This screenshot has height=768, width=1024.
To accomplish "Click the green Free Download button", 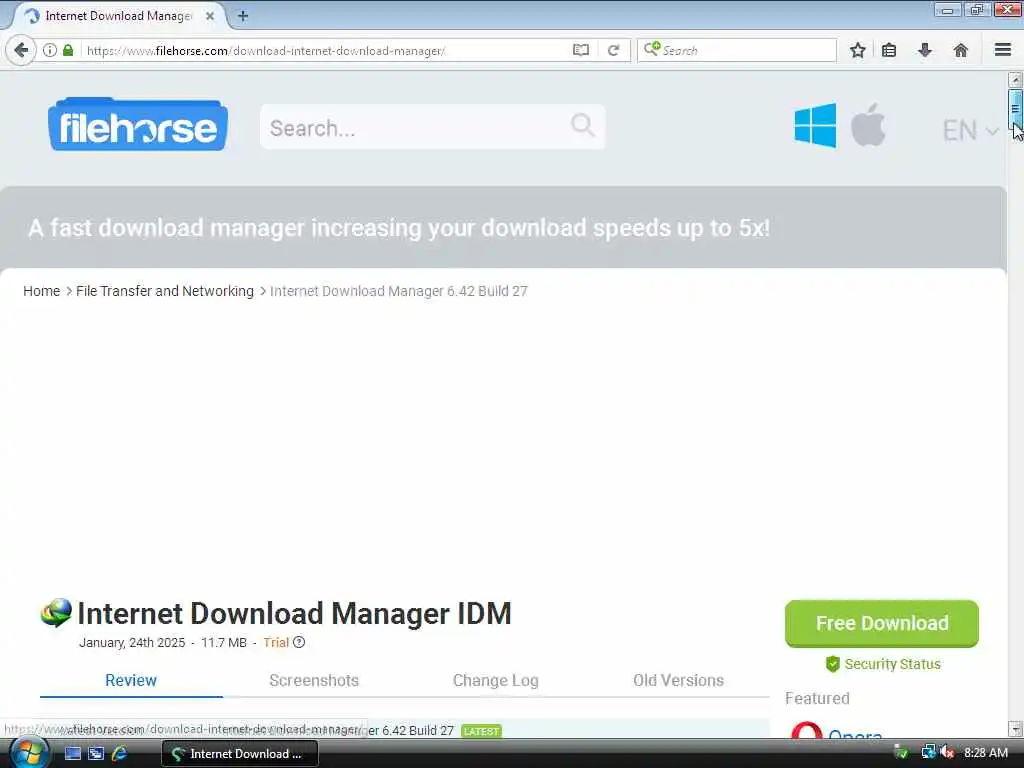I will [x=882, y=624].
